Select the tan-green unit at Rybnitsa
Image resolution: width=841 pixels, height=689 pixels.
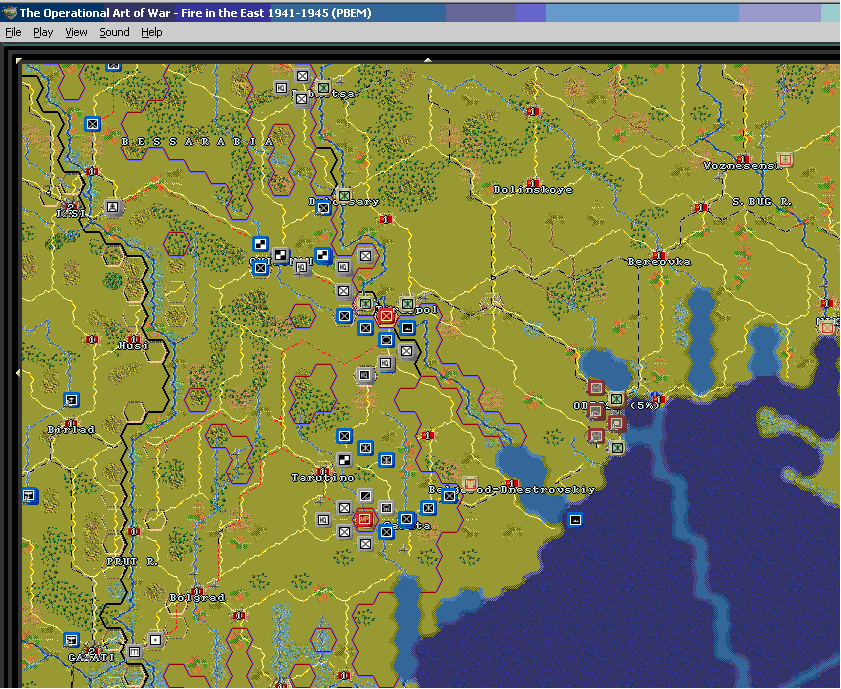coord(323,87)
